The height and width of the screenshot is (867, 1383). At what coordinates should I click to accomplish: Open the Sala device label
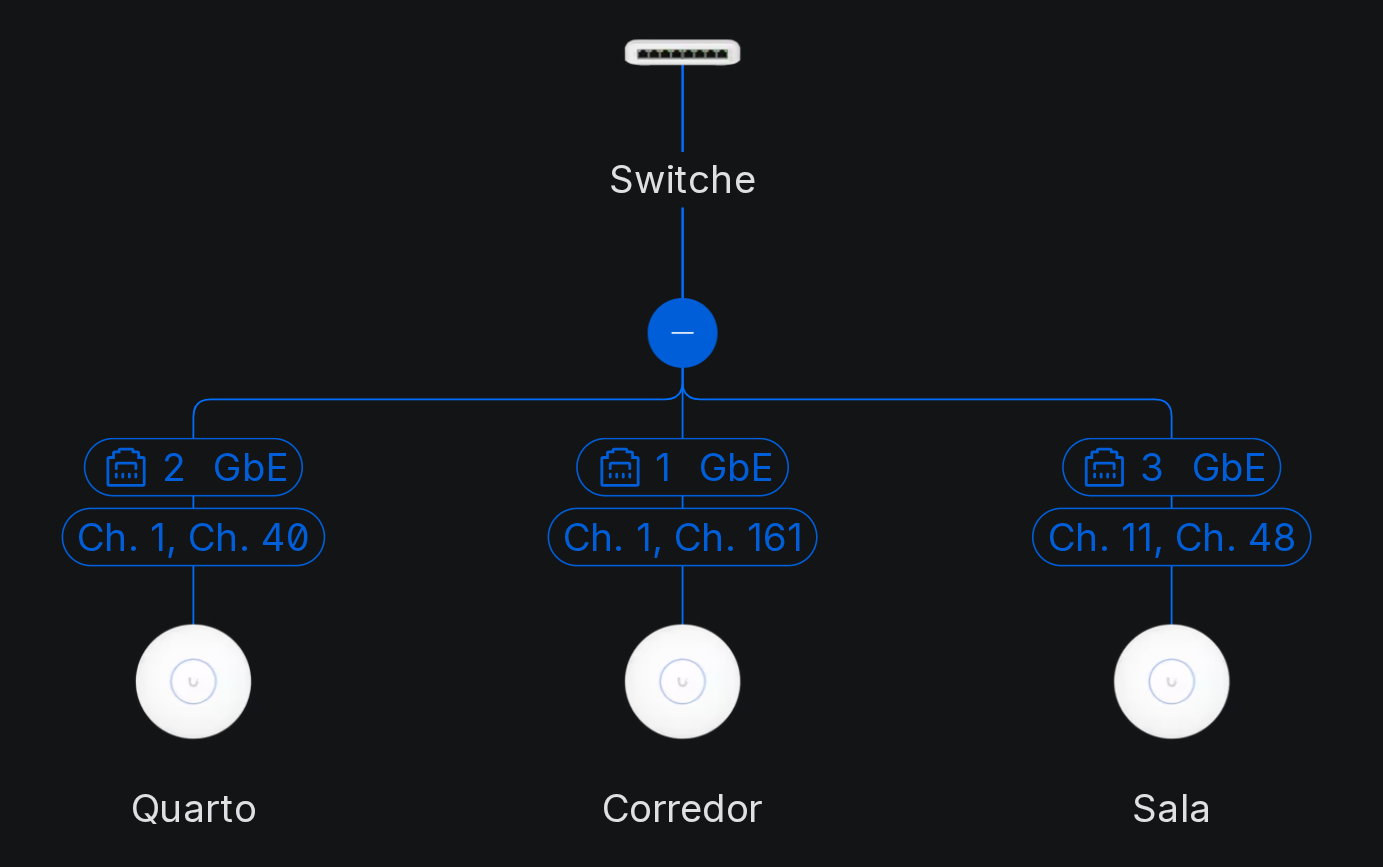(x=1171, y=808)
